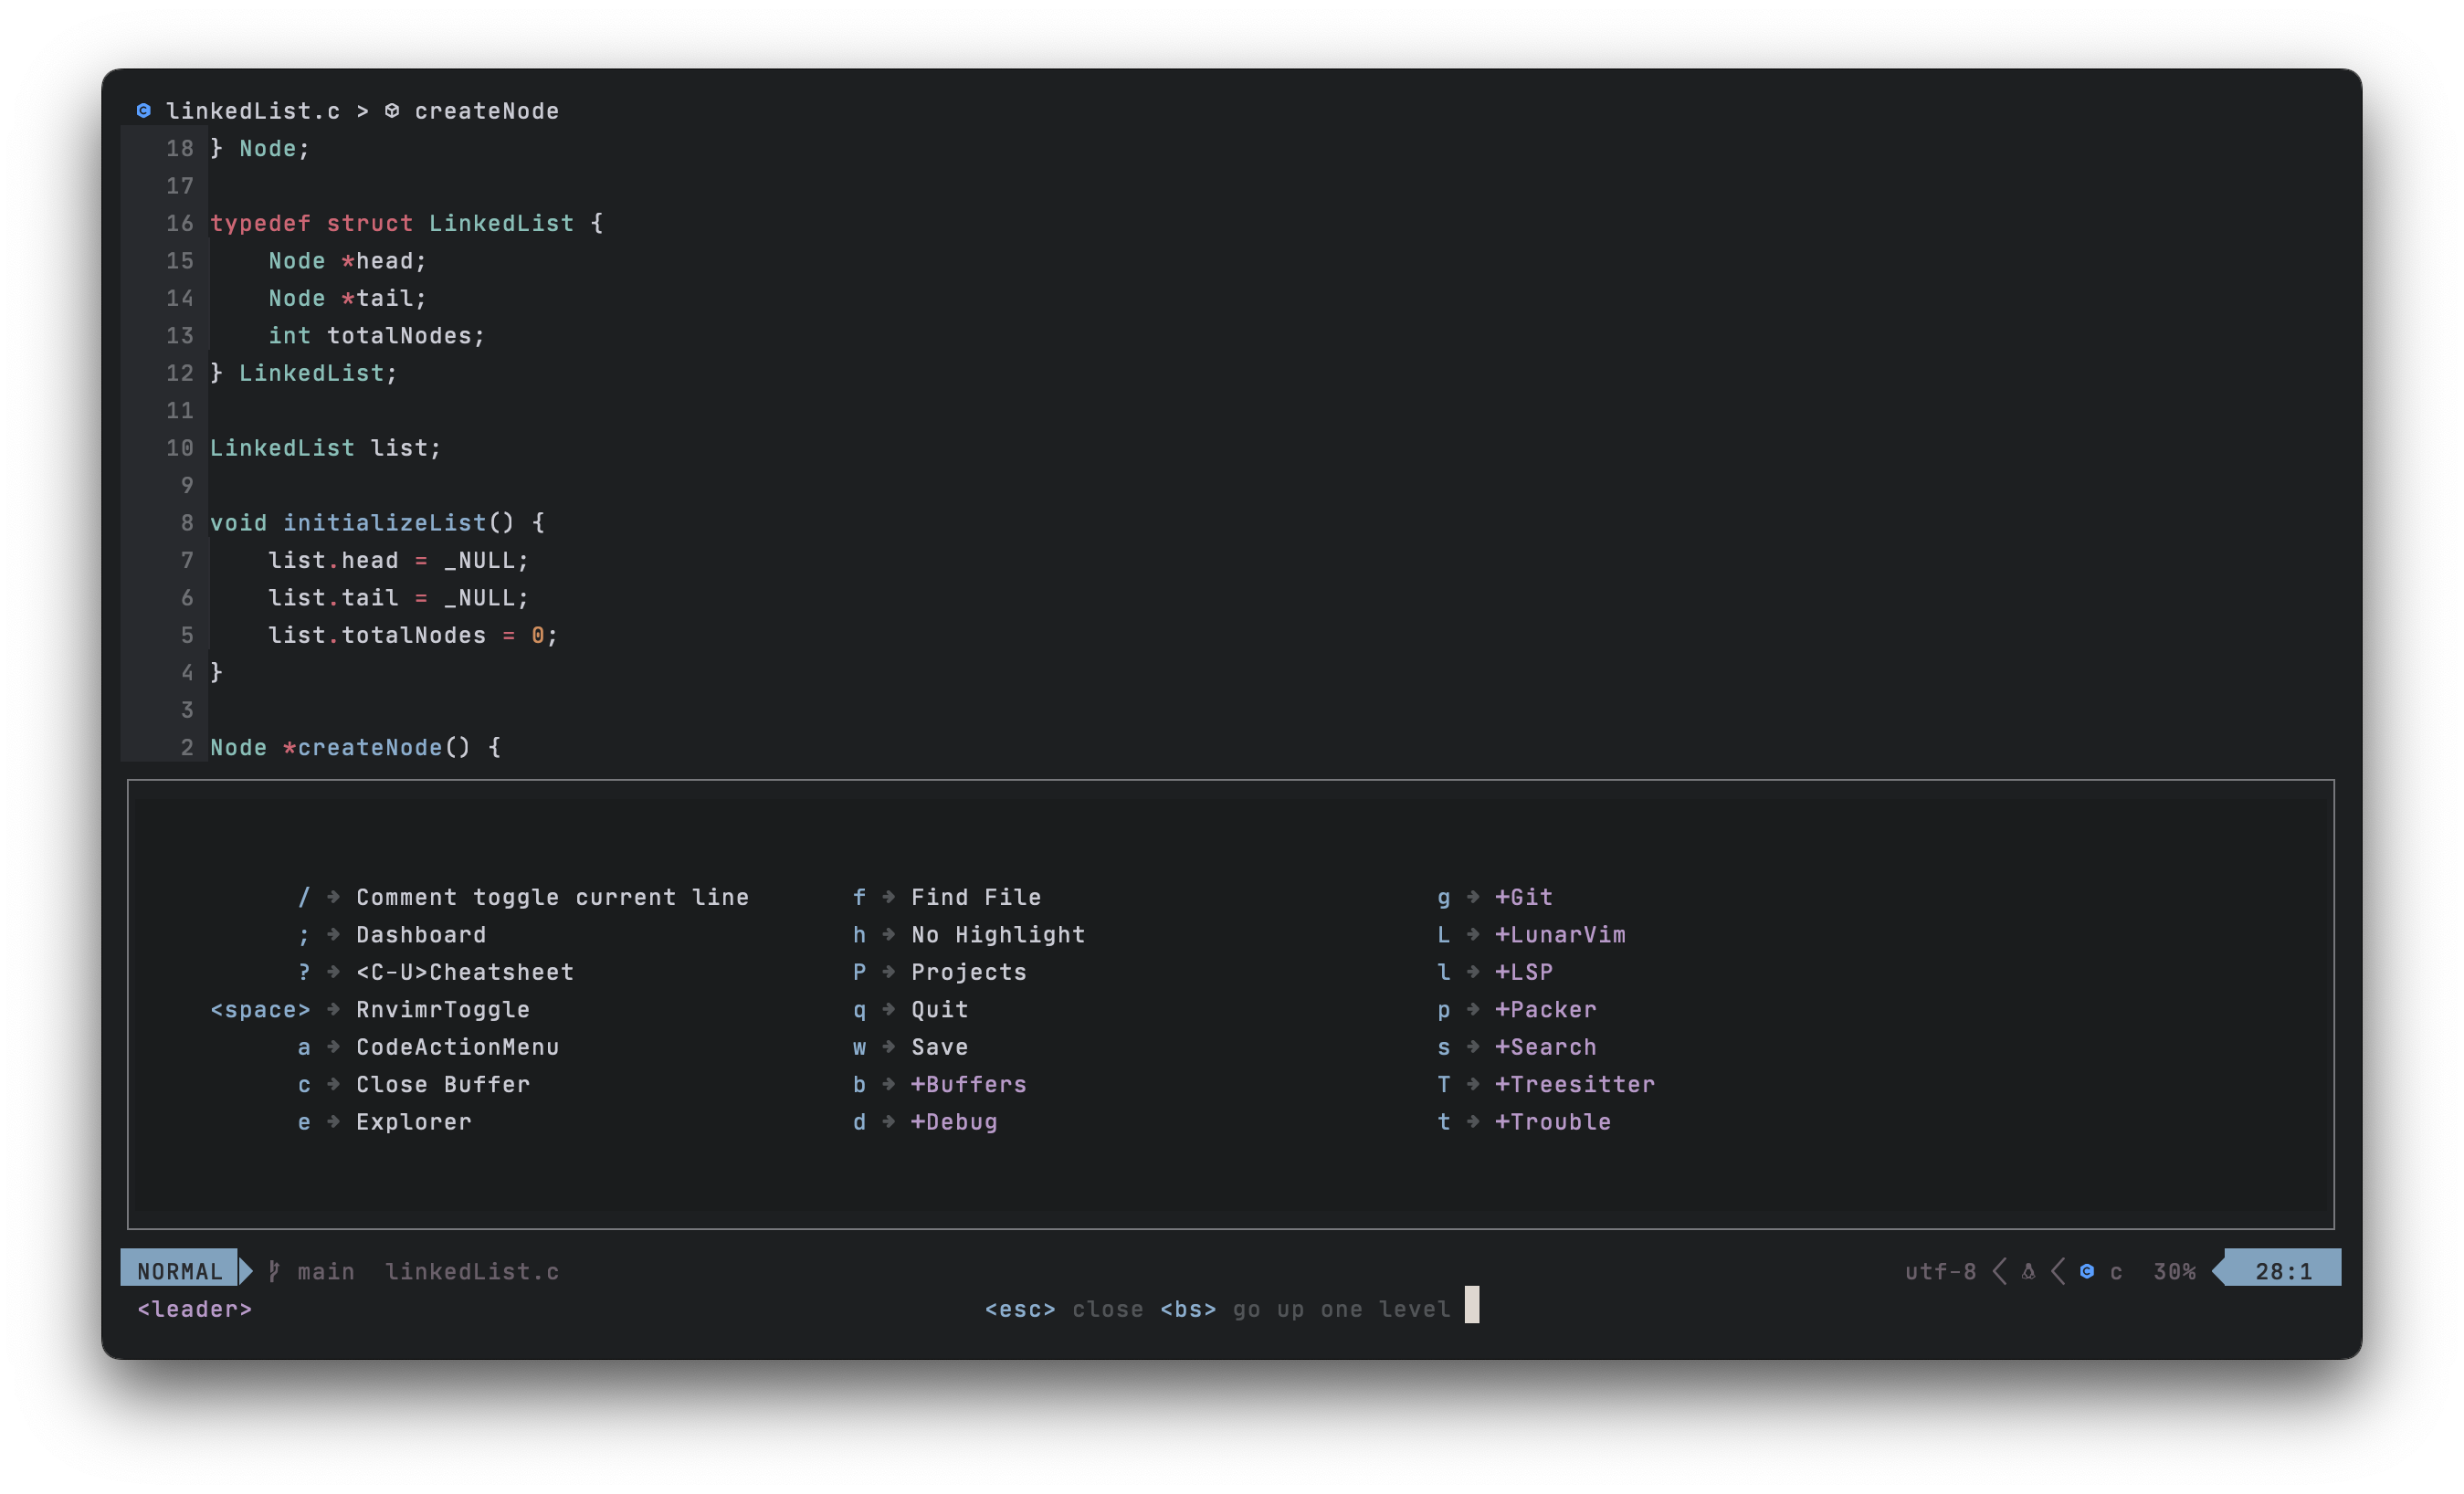Select the Close Buffer entry

(x=443, y=1084)
